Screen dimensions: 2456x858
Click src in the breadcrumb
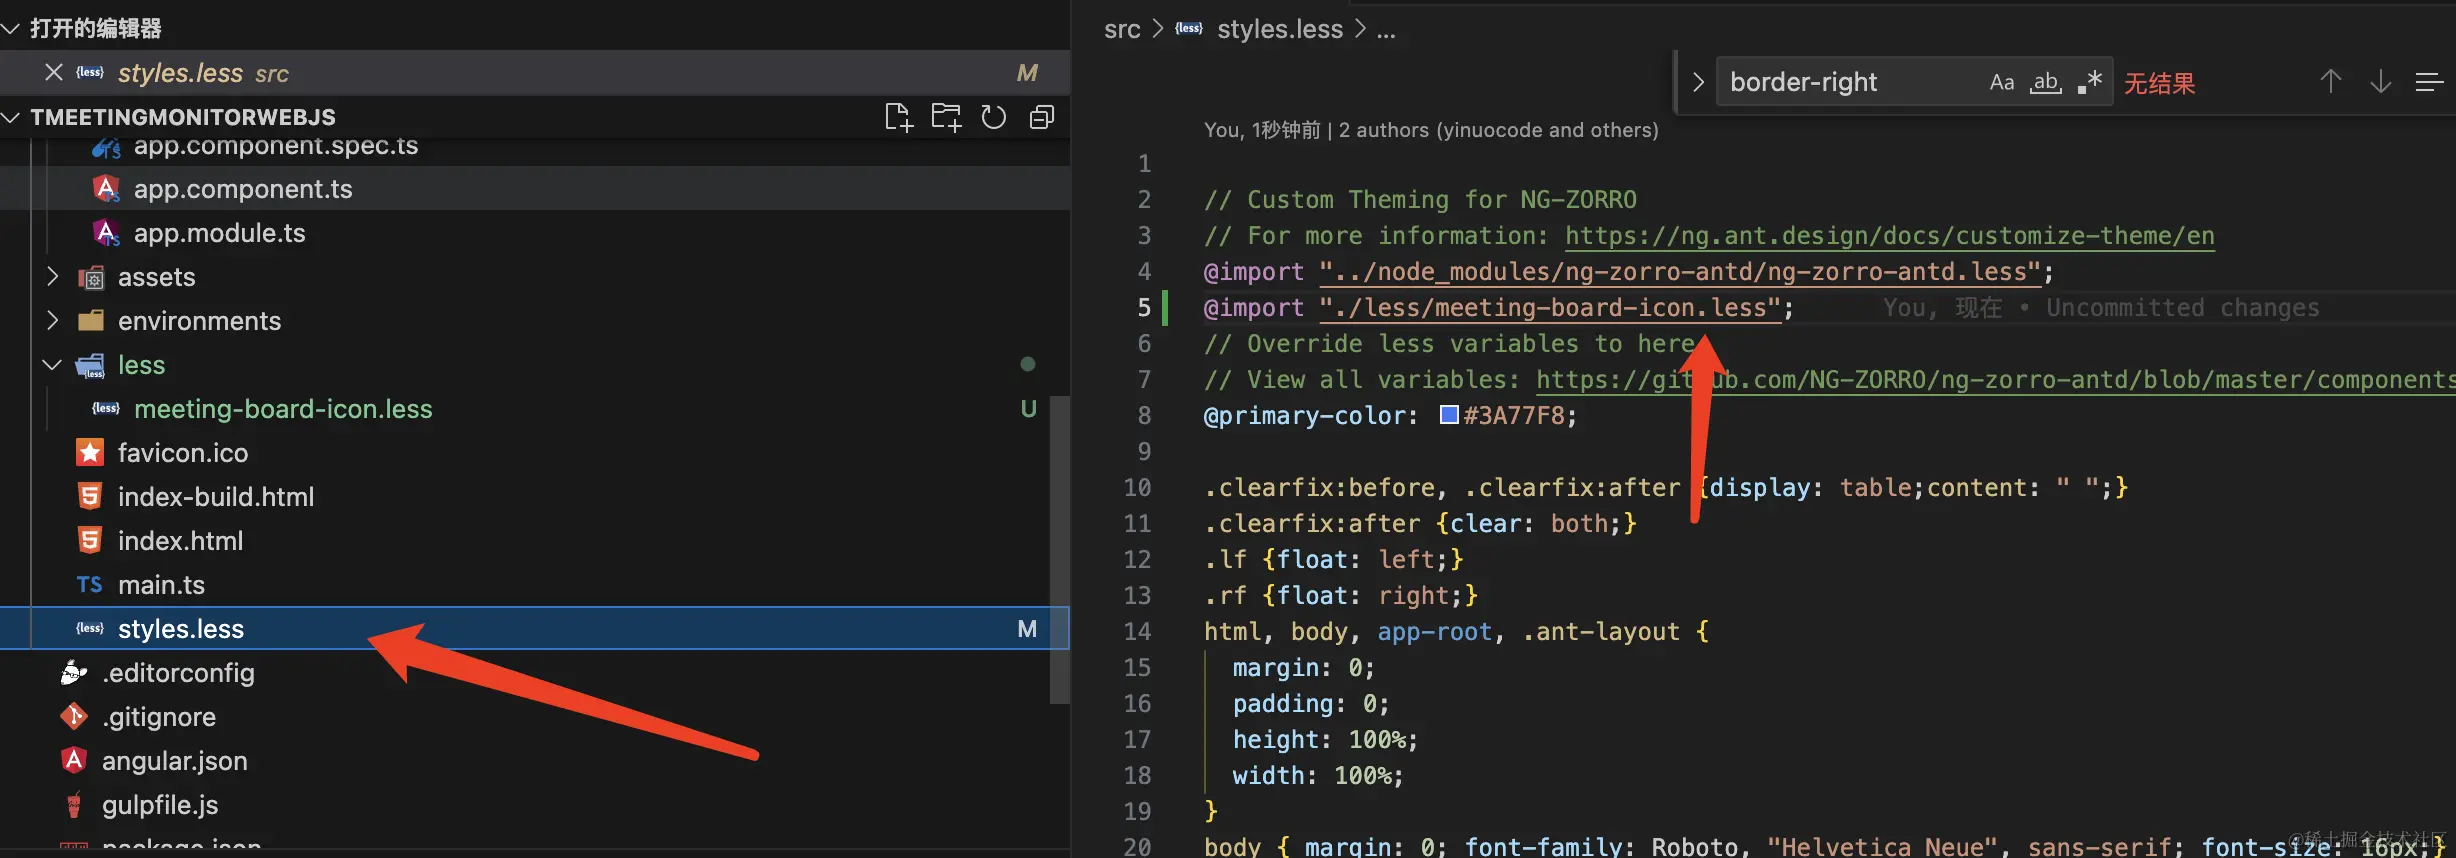tap(1122, 29)
